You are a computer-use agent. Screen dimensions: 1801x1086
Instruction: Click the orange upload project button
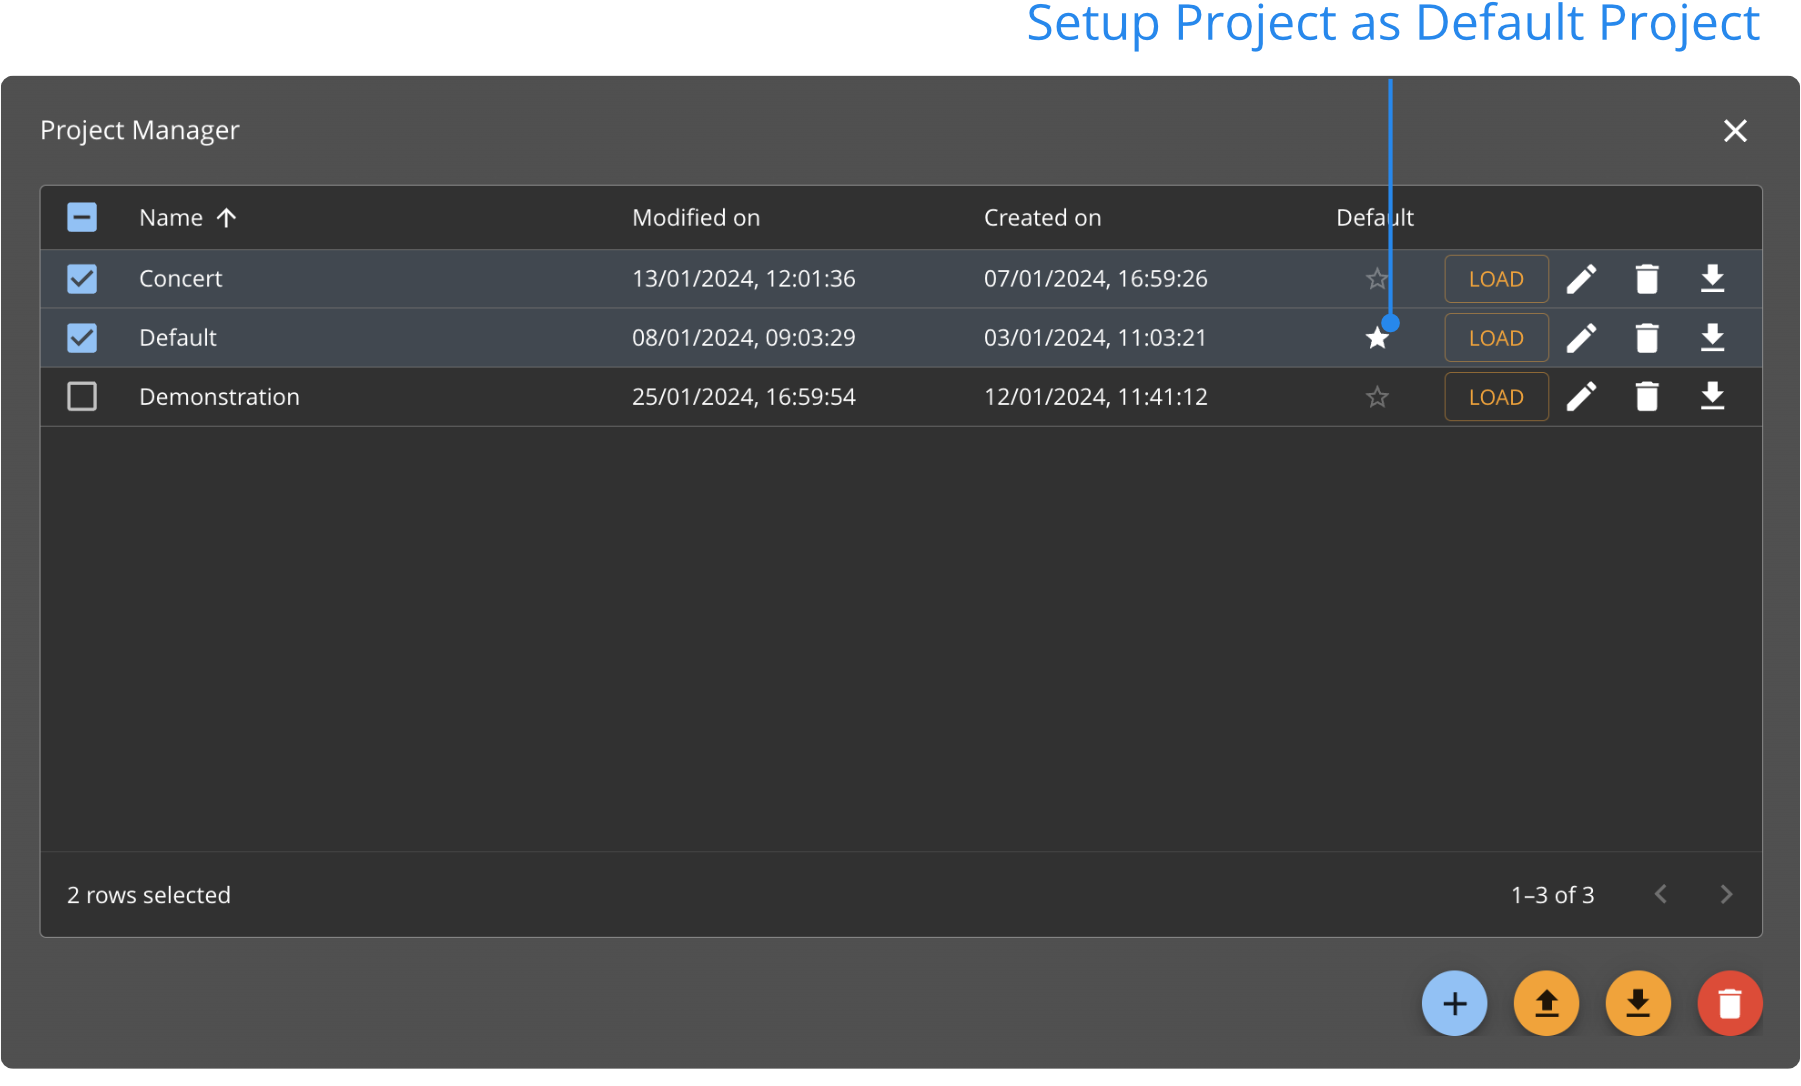click(x=1546, y=1003)
